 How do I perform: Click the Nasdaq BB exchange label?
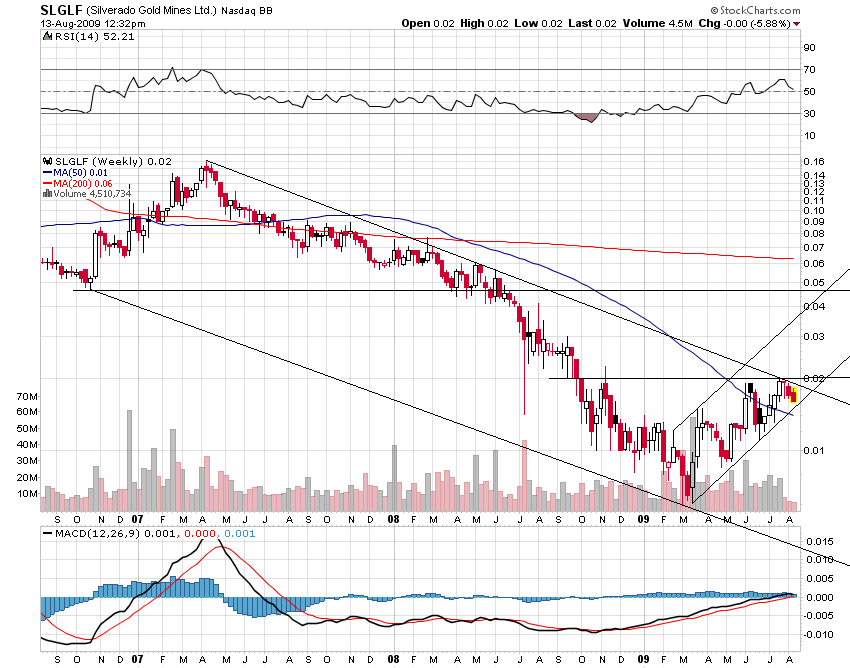247,11
